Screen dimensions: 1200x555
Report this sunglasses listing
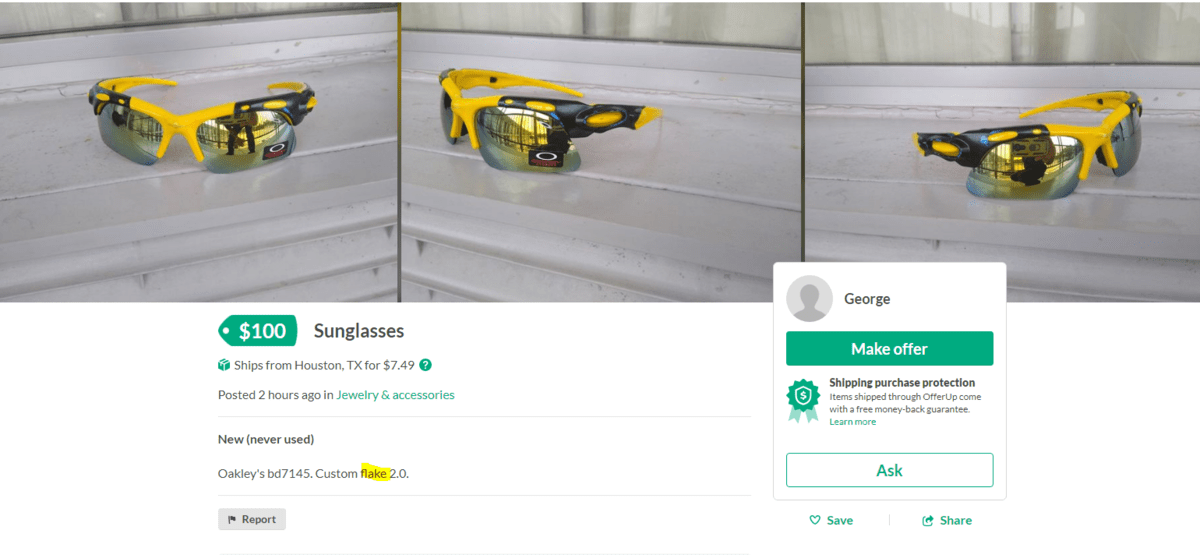point(252,520)
